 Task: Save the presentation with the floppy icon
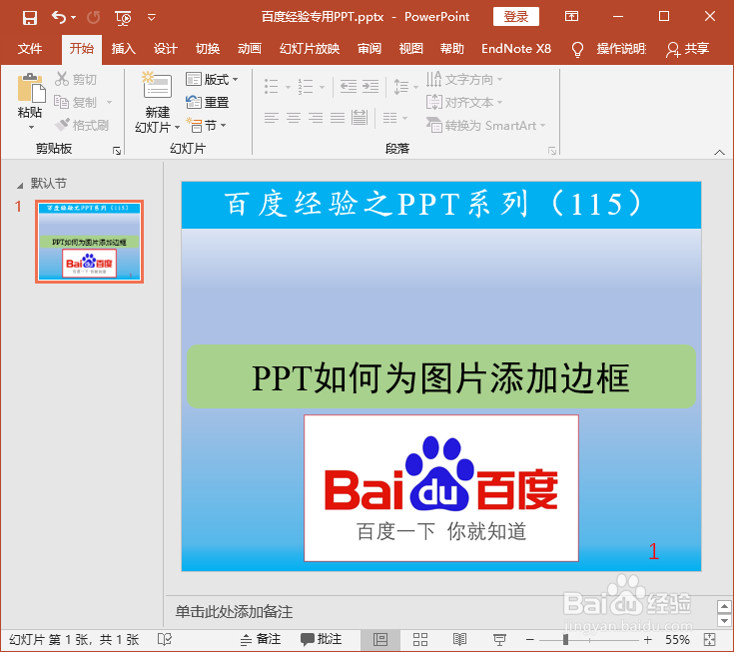click(29, 18)
